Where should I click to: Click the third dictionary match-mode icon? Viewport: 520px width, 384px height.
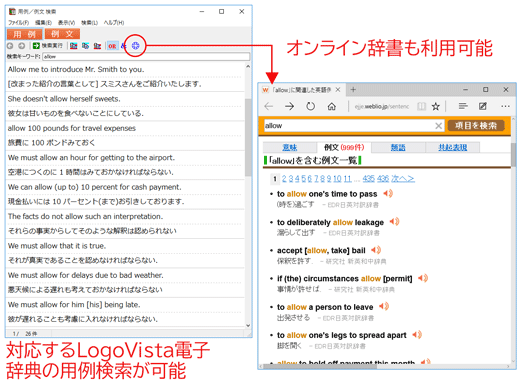pos(97,46)
